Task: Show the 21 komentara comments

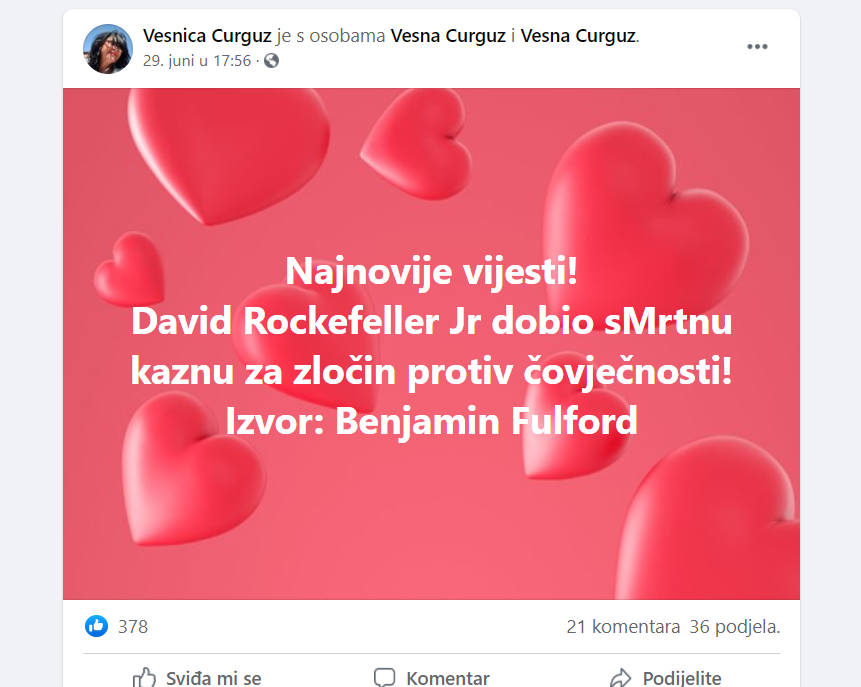Action: 623,627
